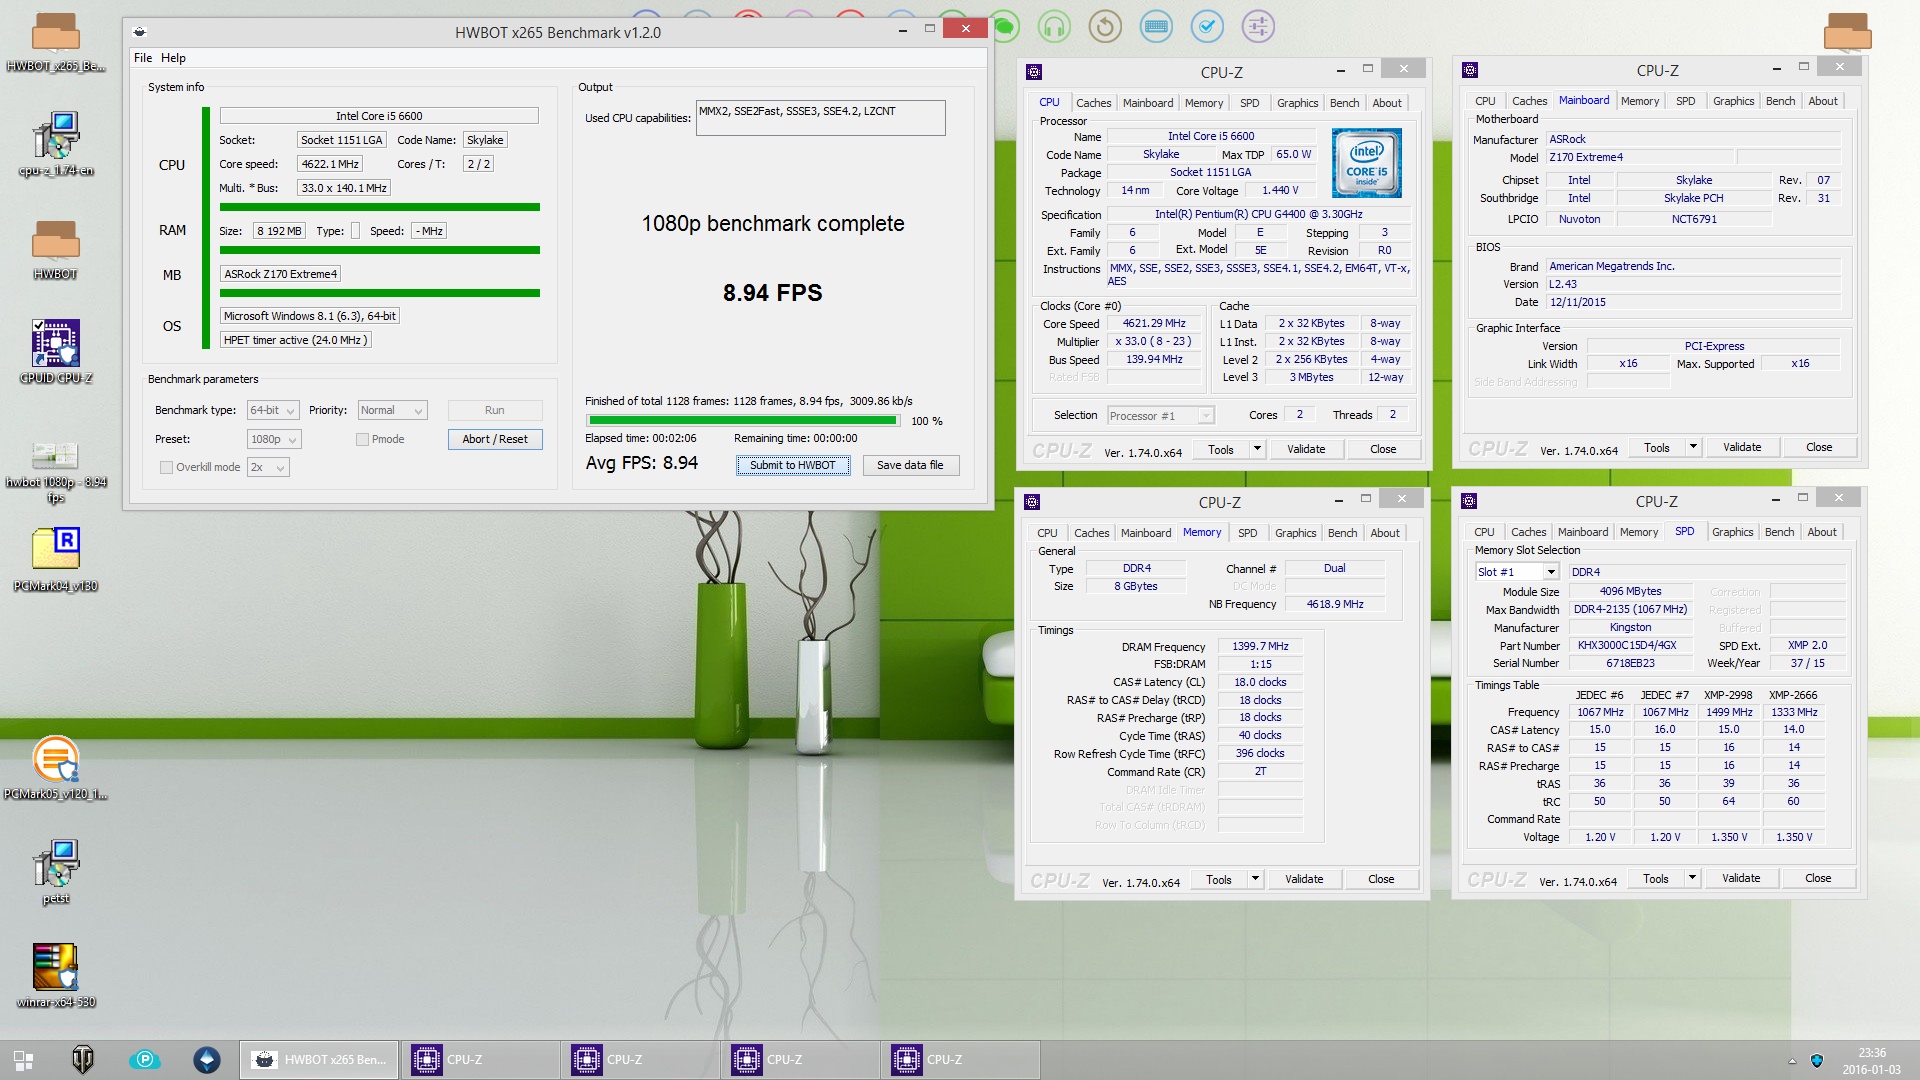The width and height of the screenshot is (1920, 1080).
Task: Open the Overkill mode 2x dropdown
Action: tap(268, 467)
